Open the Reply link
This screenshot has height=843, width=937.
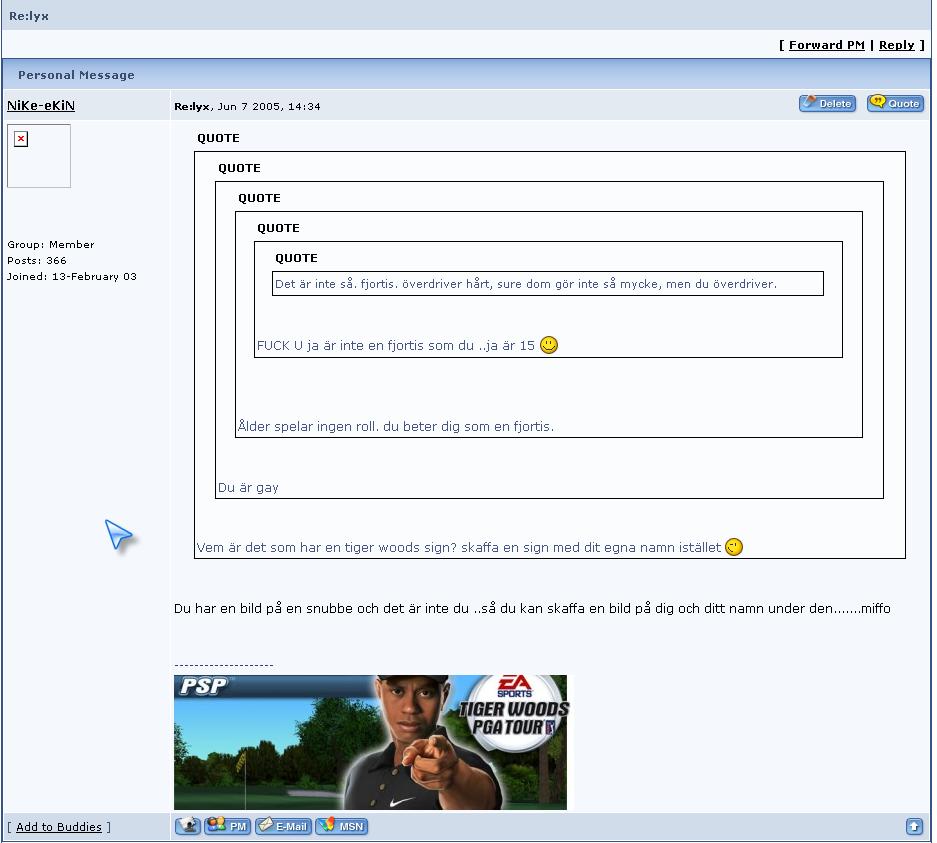[x=896, y=45]
